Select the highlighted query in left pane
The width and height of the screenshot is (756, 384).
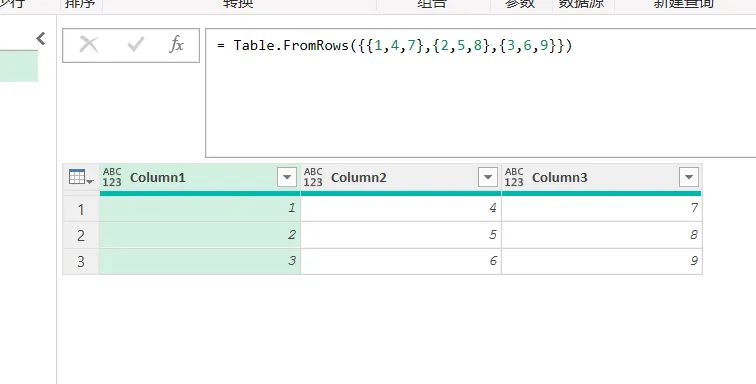coord(19,66)
